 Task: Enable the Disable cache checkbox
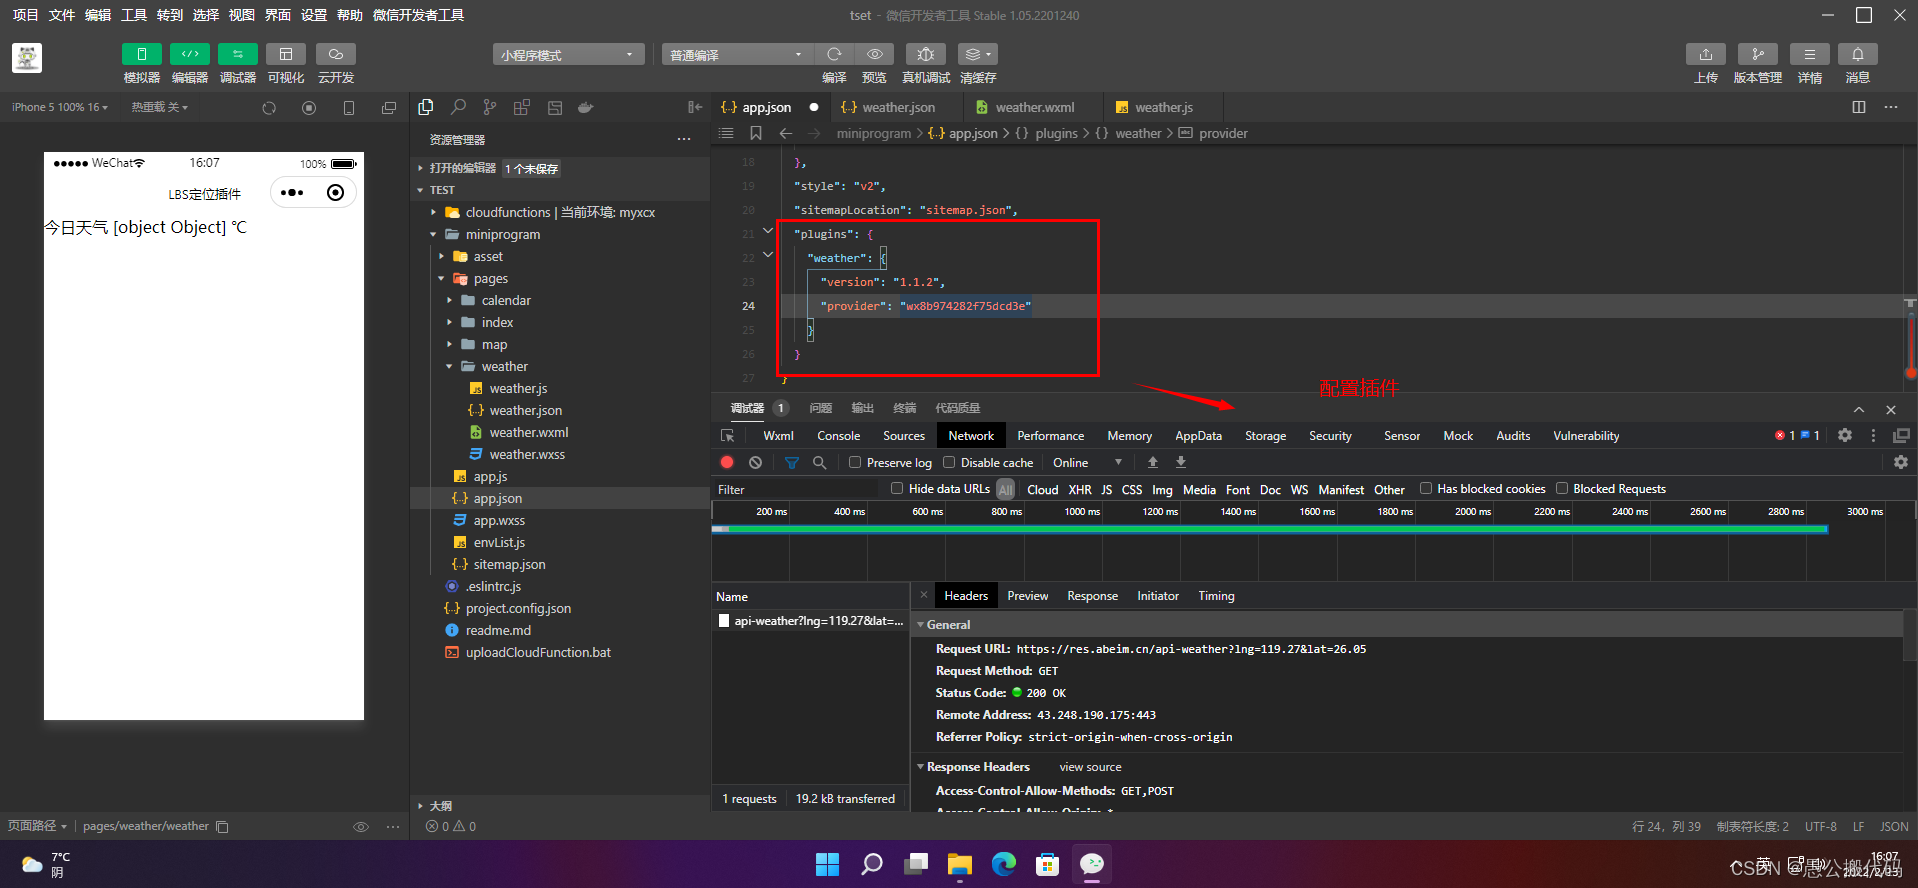tap(949, 462)
